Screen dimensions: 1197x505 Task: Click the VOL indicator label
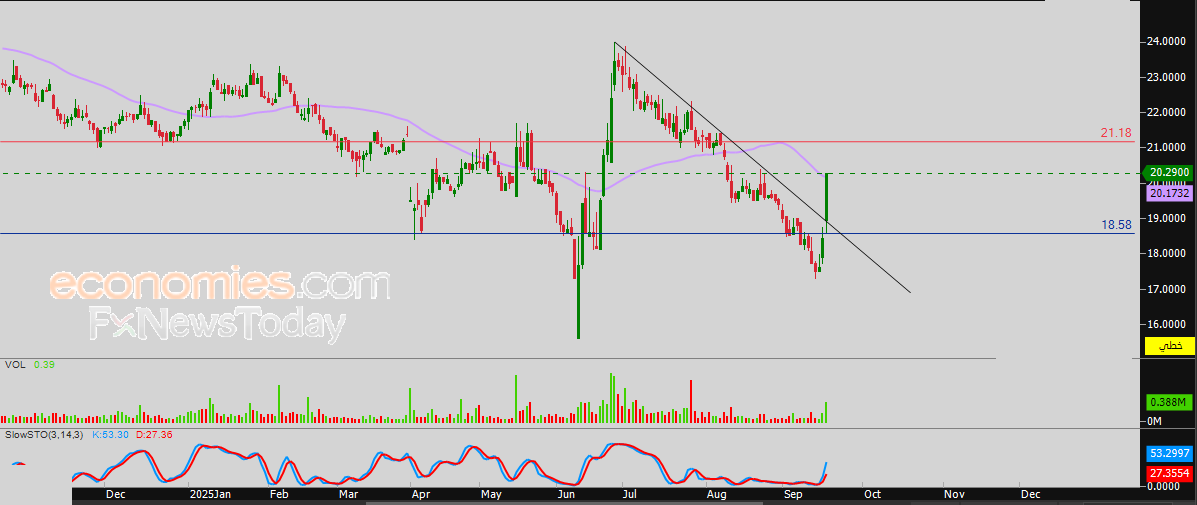coord(15,365)
